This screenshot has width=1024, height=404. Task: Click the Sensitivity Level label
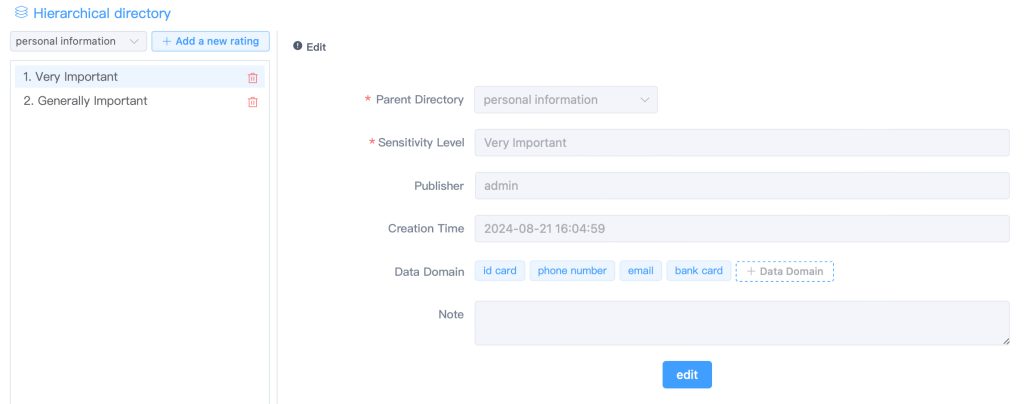click(x=421, y=142)
